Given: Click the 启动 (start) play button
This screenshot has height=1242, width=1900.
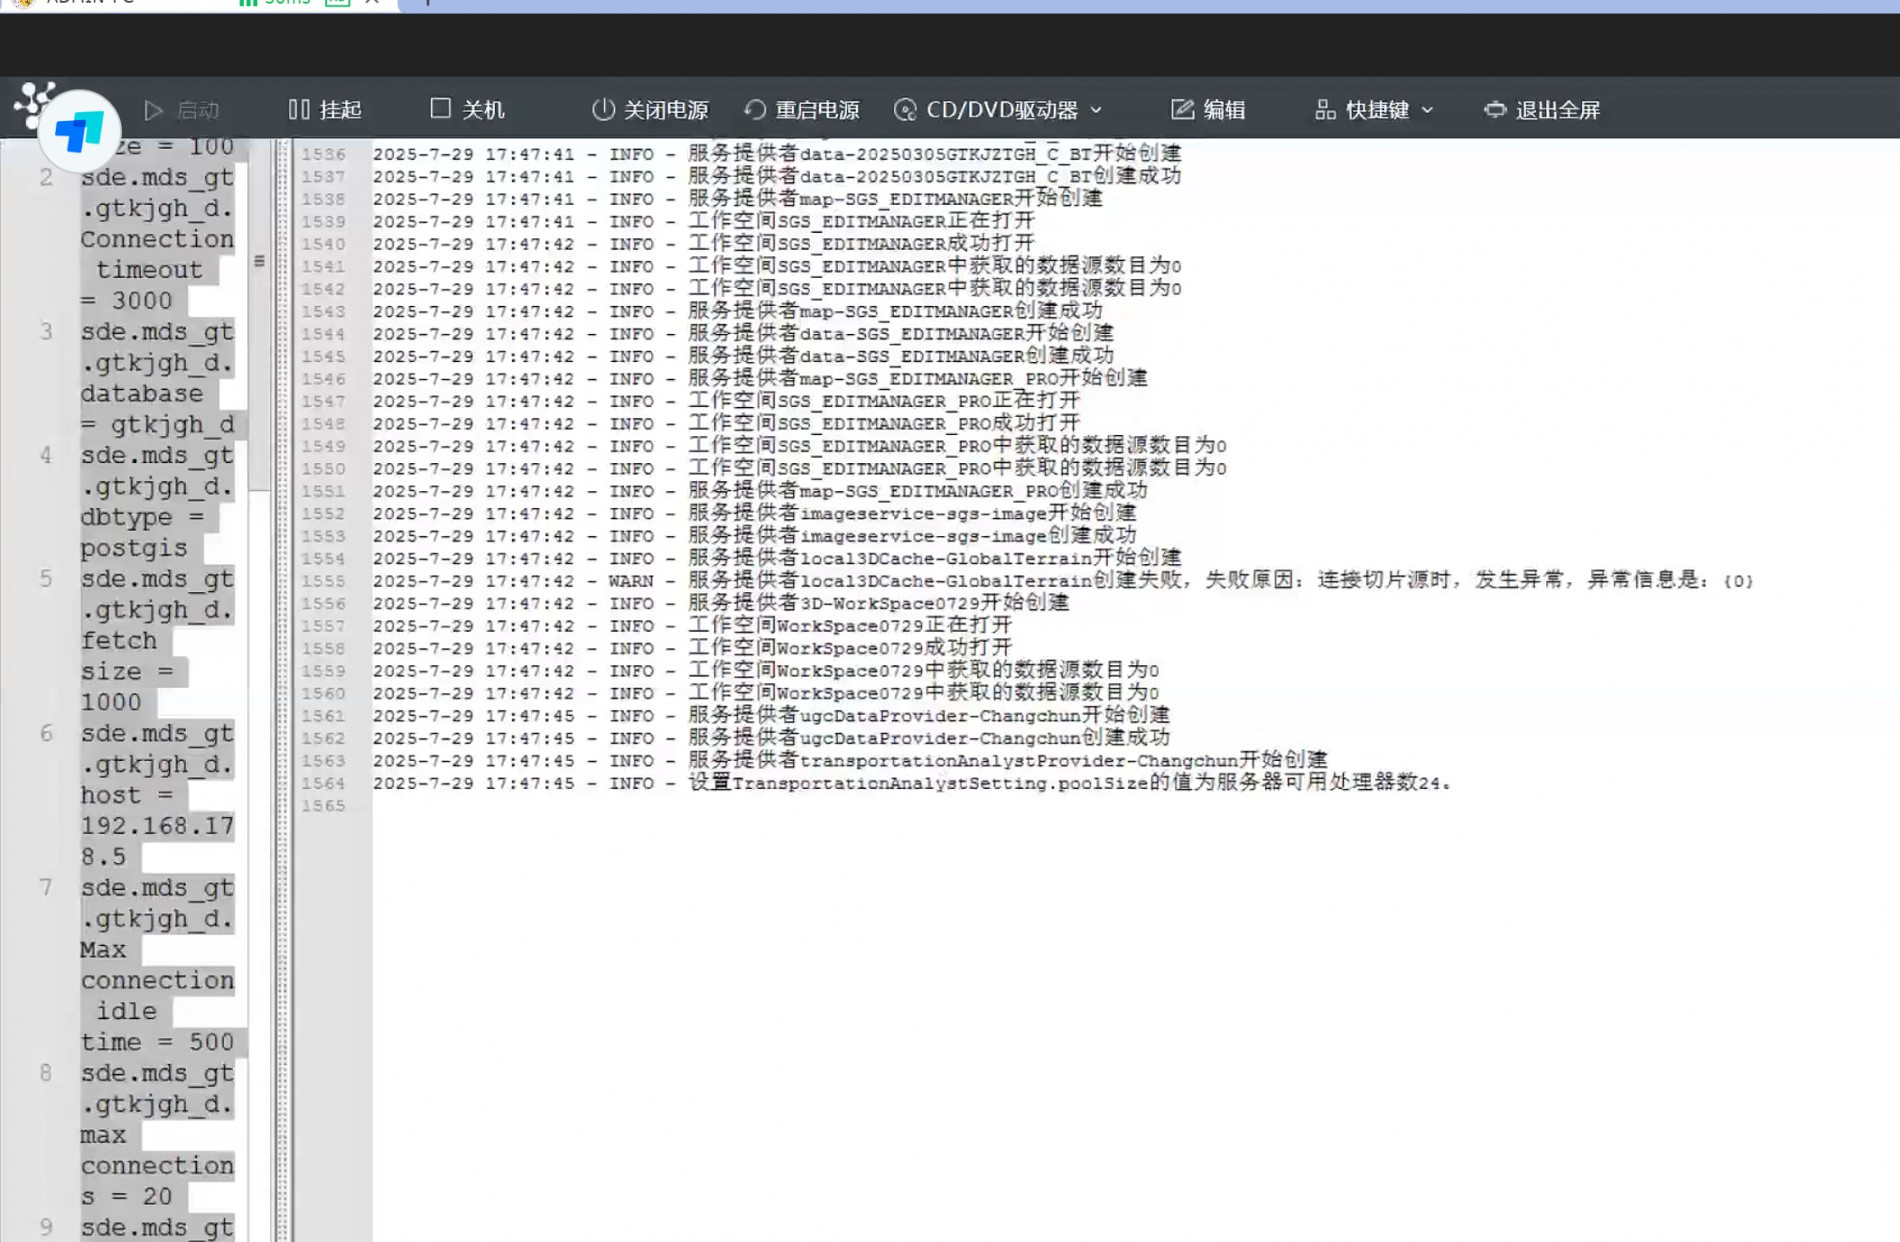Looking at the screenshot, I should 153,110.
